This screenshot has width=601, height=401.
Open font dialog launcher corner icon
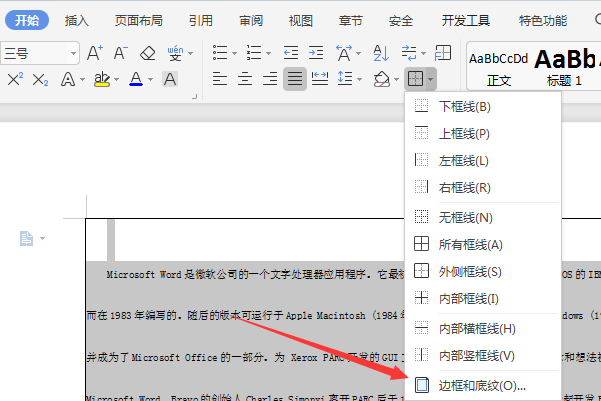pos(194,97)
